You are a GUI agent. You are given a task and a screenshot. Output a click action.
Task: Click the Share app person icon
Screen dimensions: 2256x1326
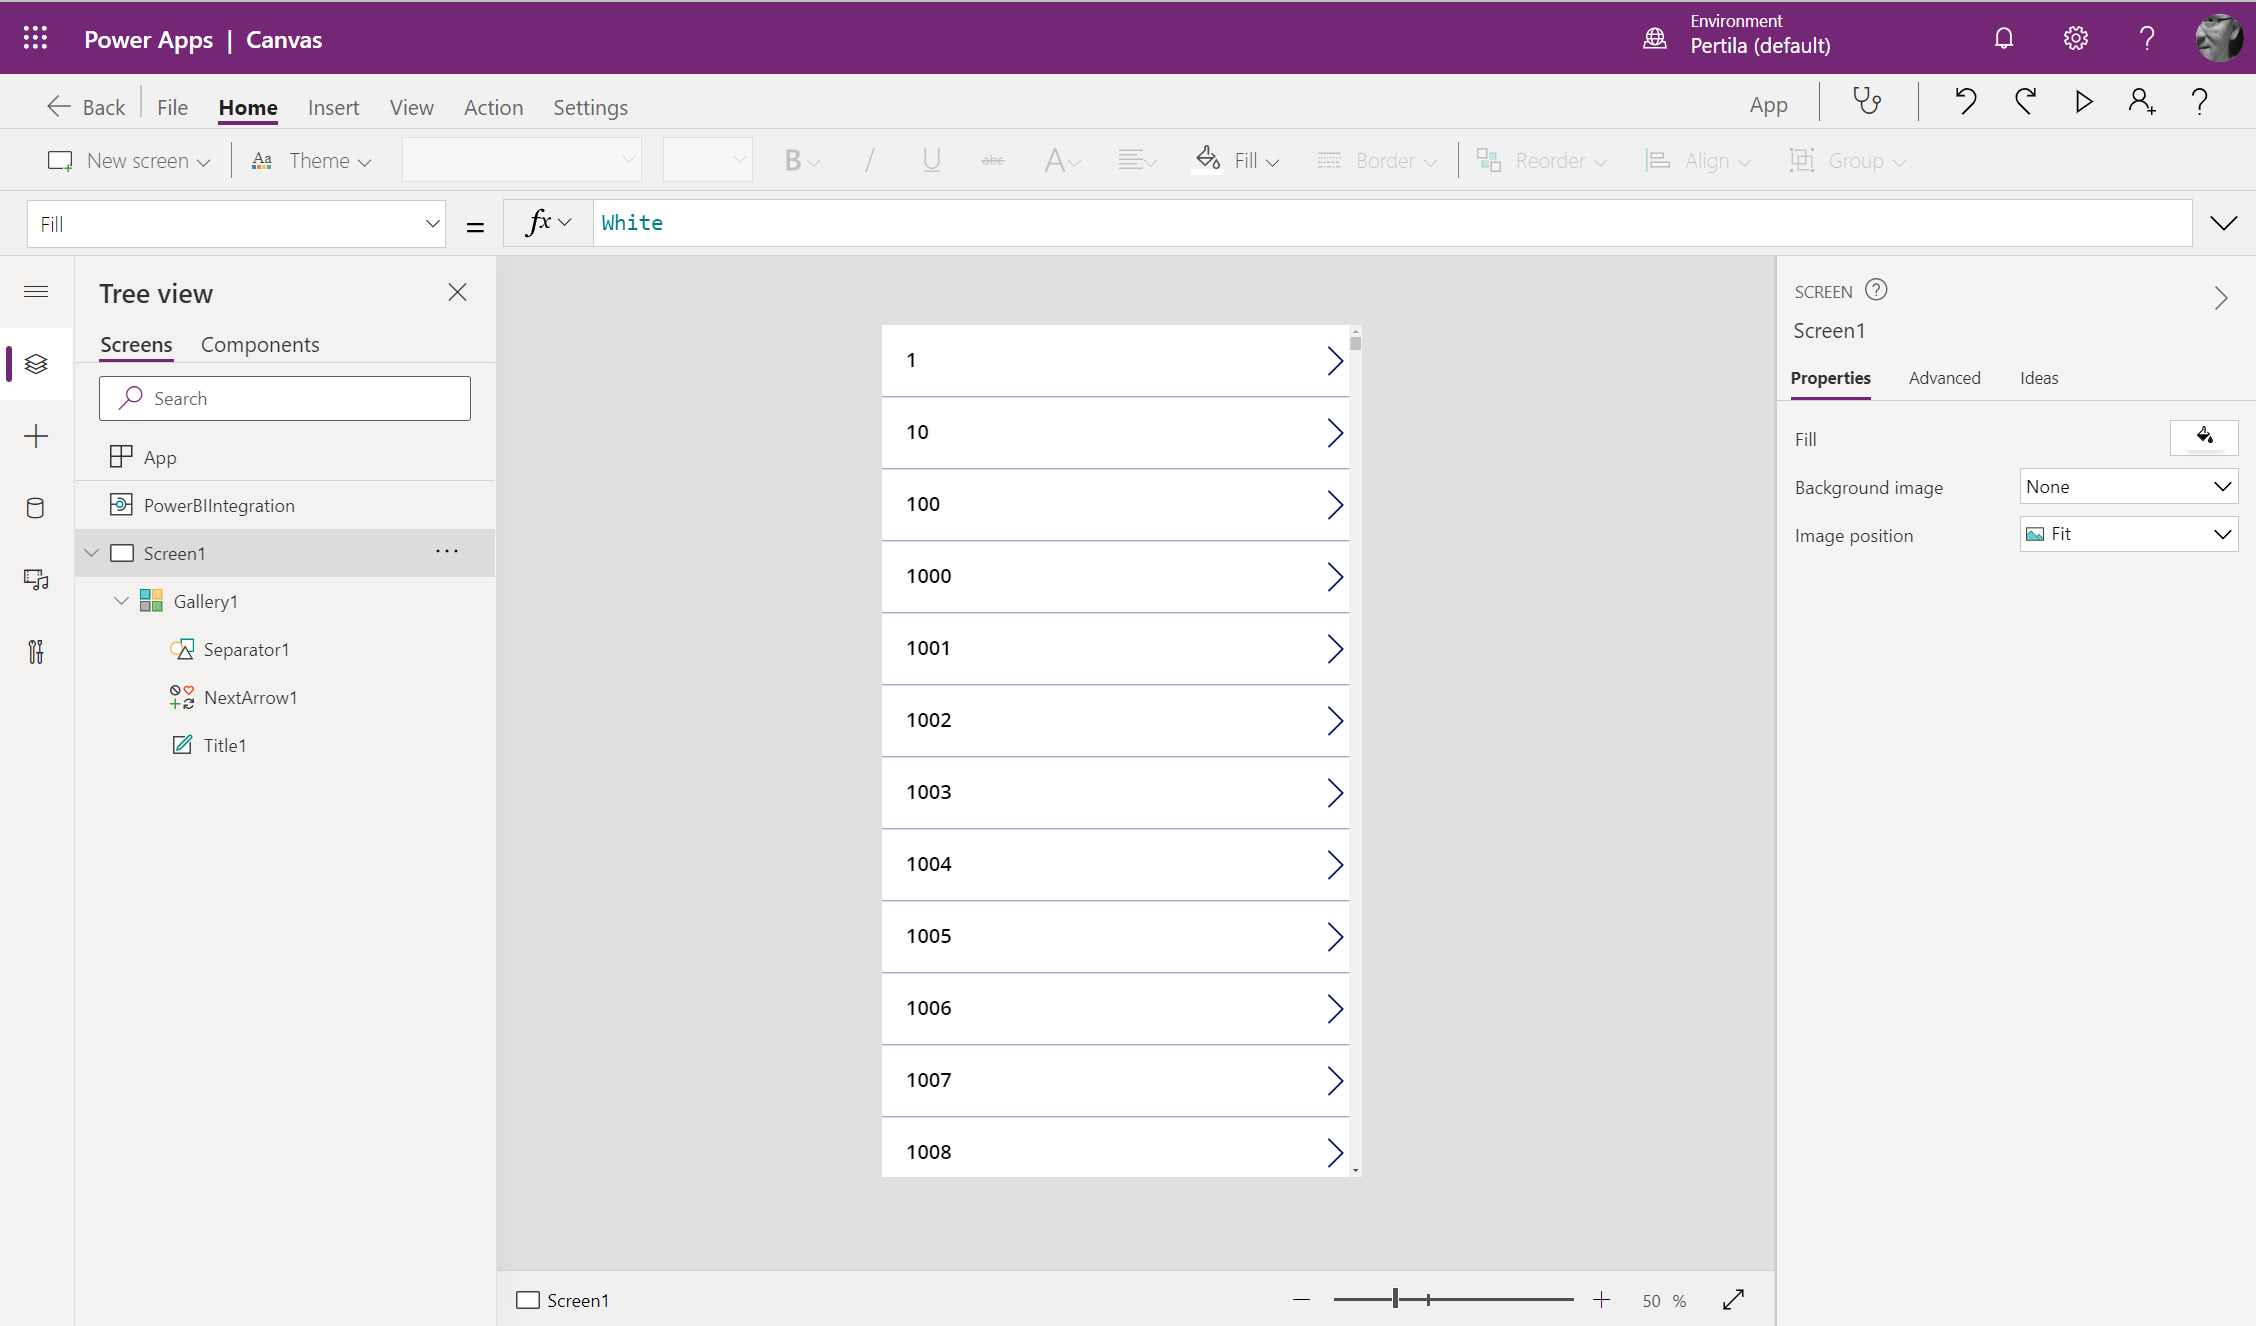[x=2141, y=101]
